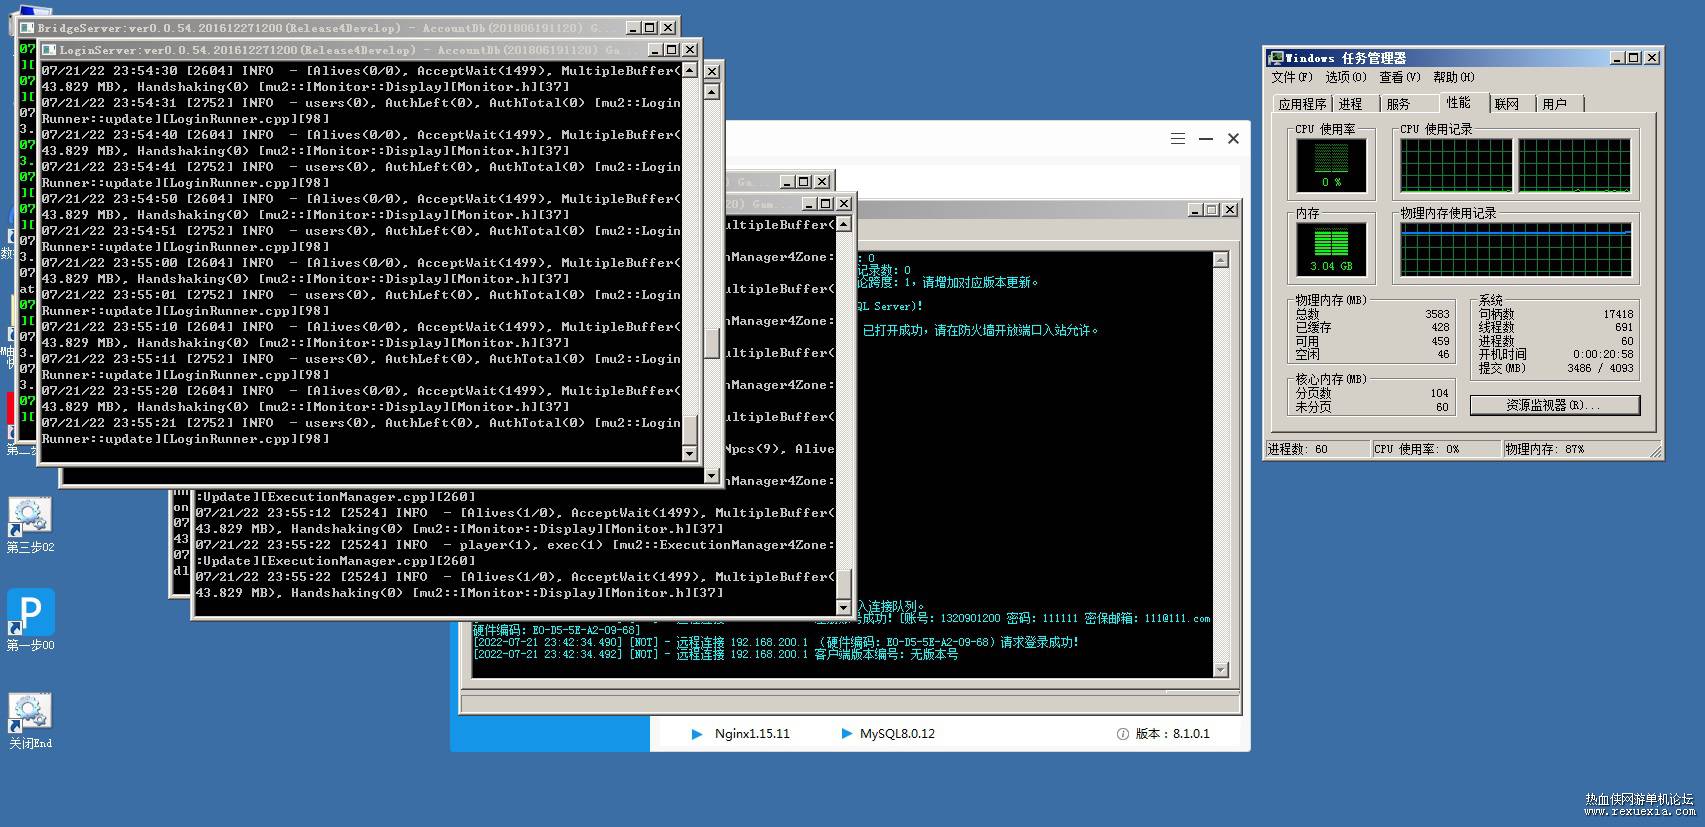
Task: Click the CPU 使用率: 0% status bar entry
Action: 1435,449
